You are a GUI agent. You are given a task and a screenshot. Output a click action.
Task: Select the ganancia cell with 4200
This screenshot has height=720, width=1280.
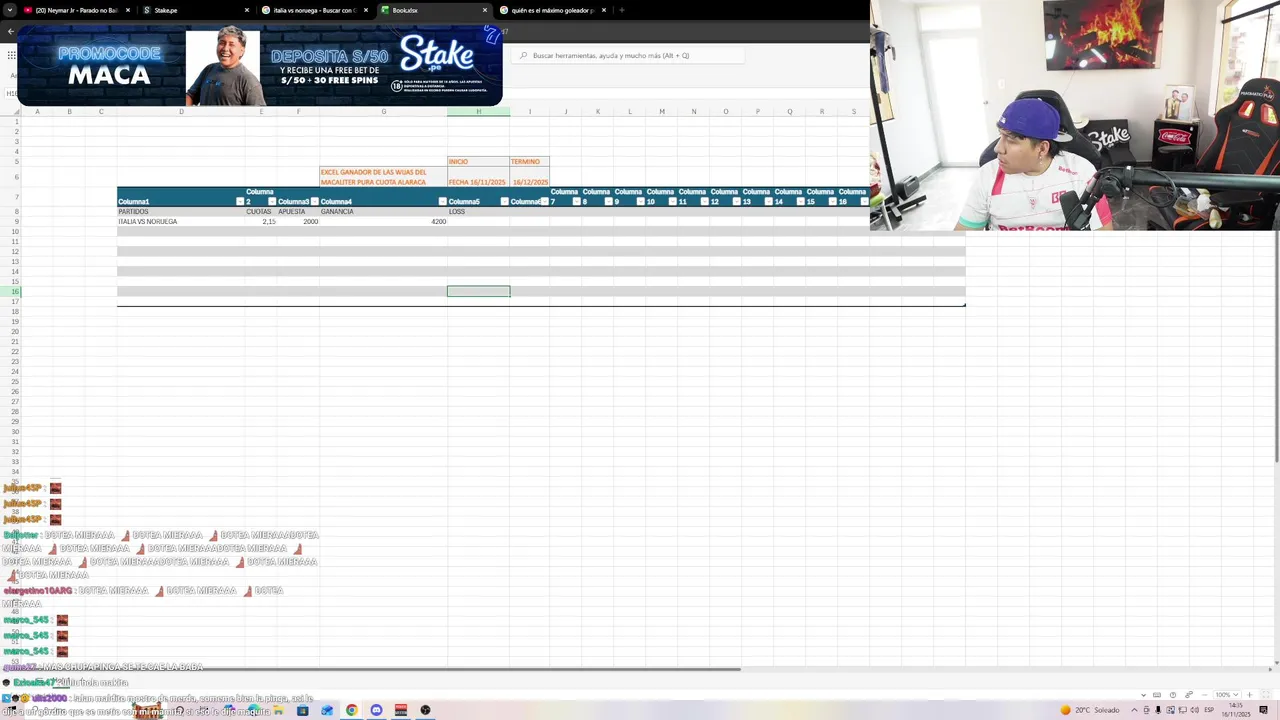pyautogui.click(x=383, y=222)
